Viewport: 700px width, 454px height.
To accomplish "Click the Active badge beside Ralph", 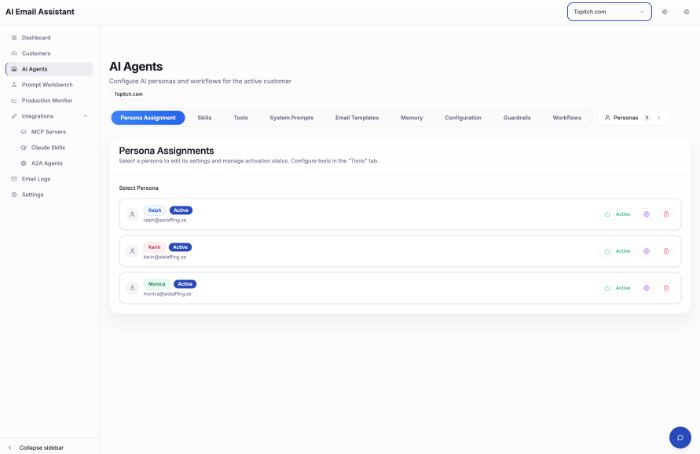I will [x=181, y=210].
